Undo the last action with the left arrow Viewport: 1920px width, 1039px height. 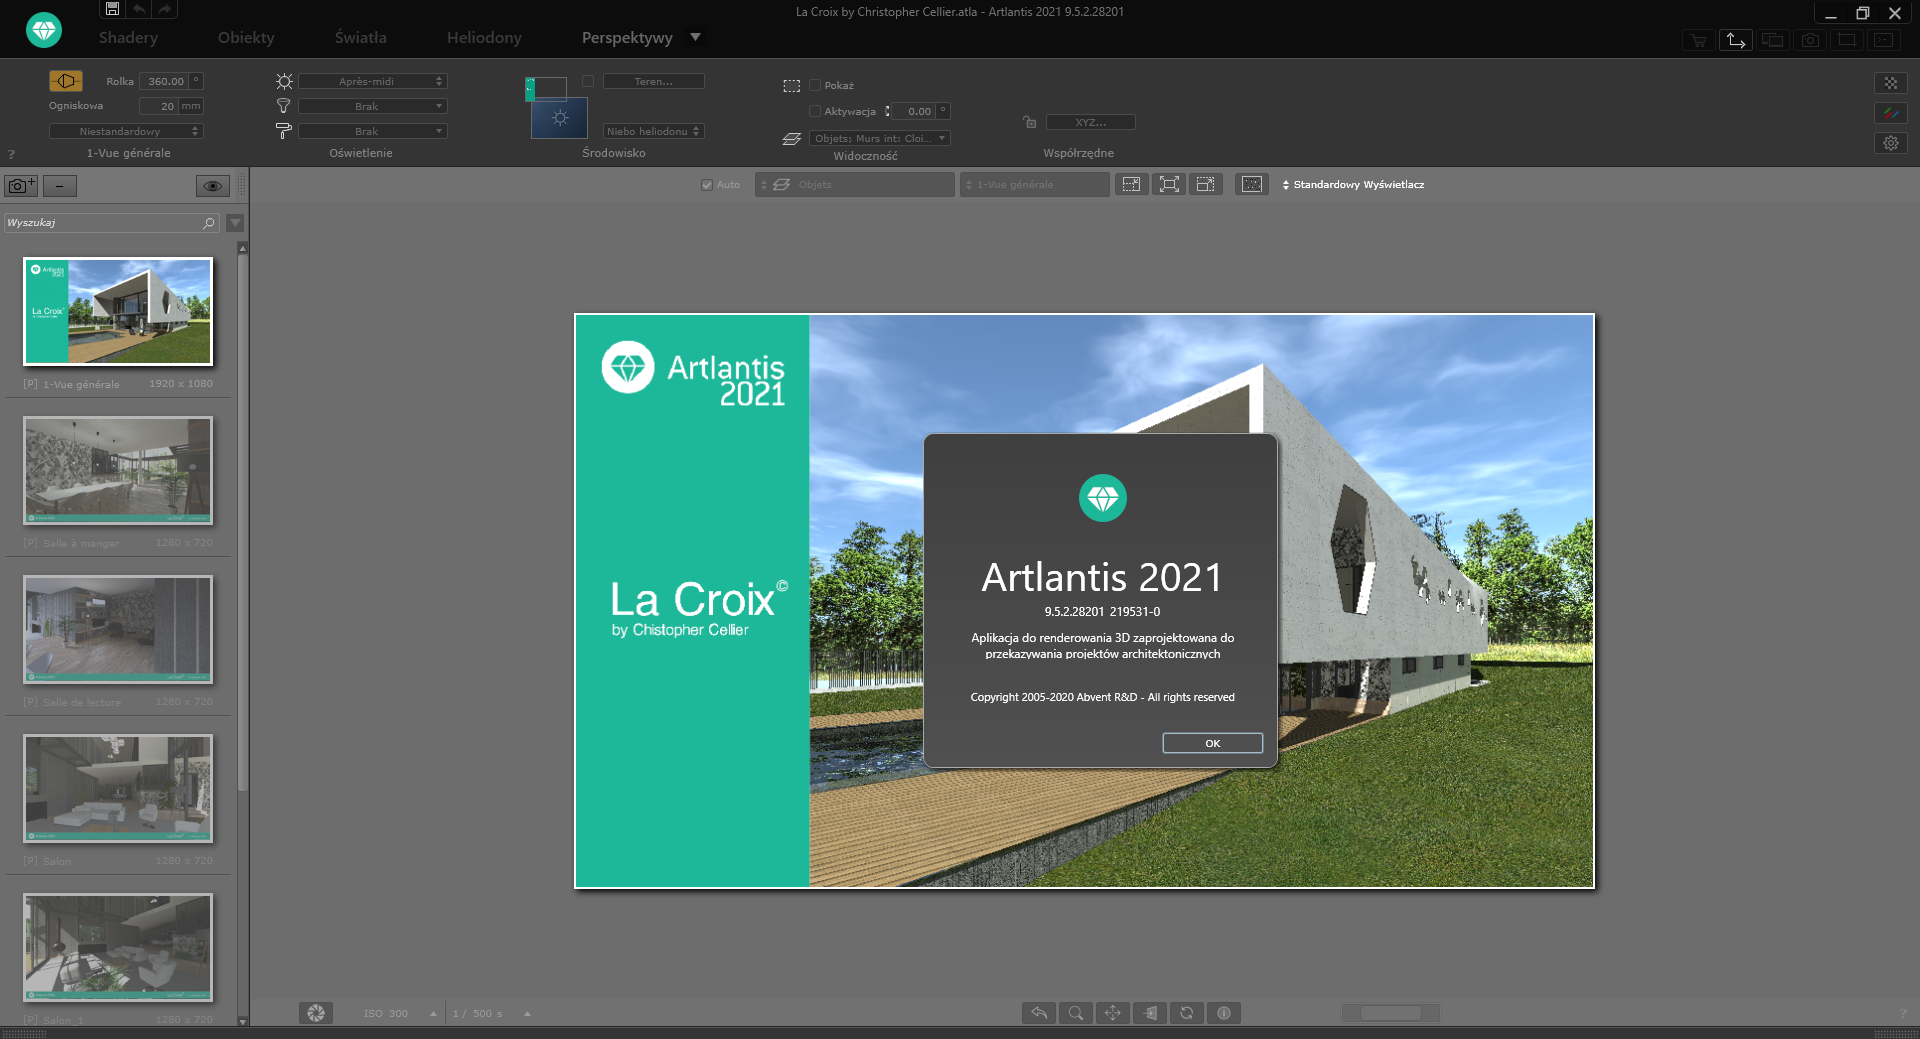(139, 9)
